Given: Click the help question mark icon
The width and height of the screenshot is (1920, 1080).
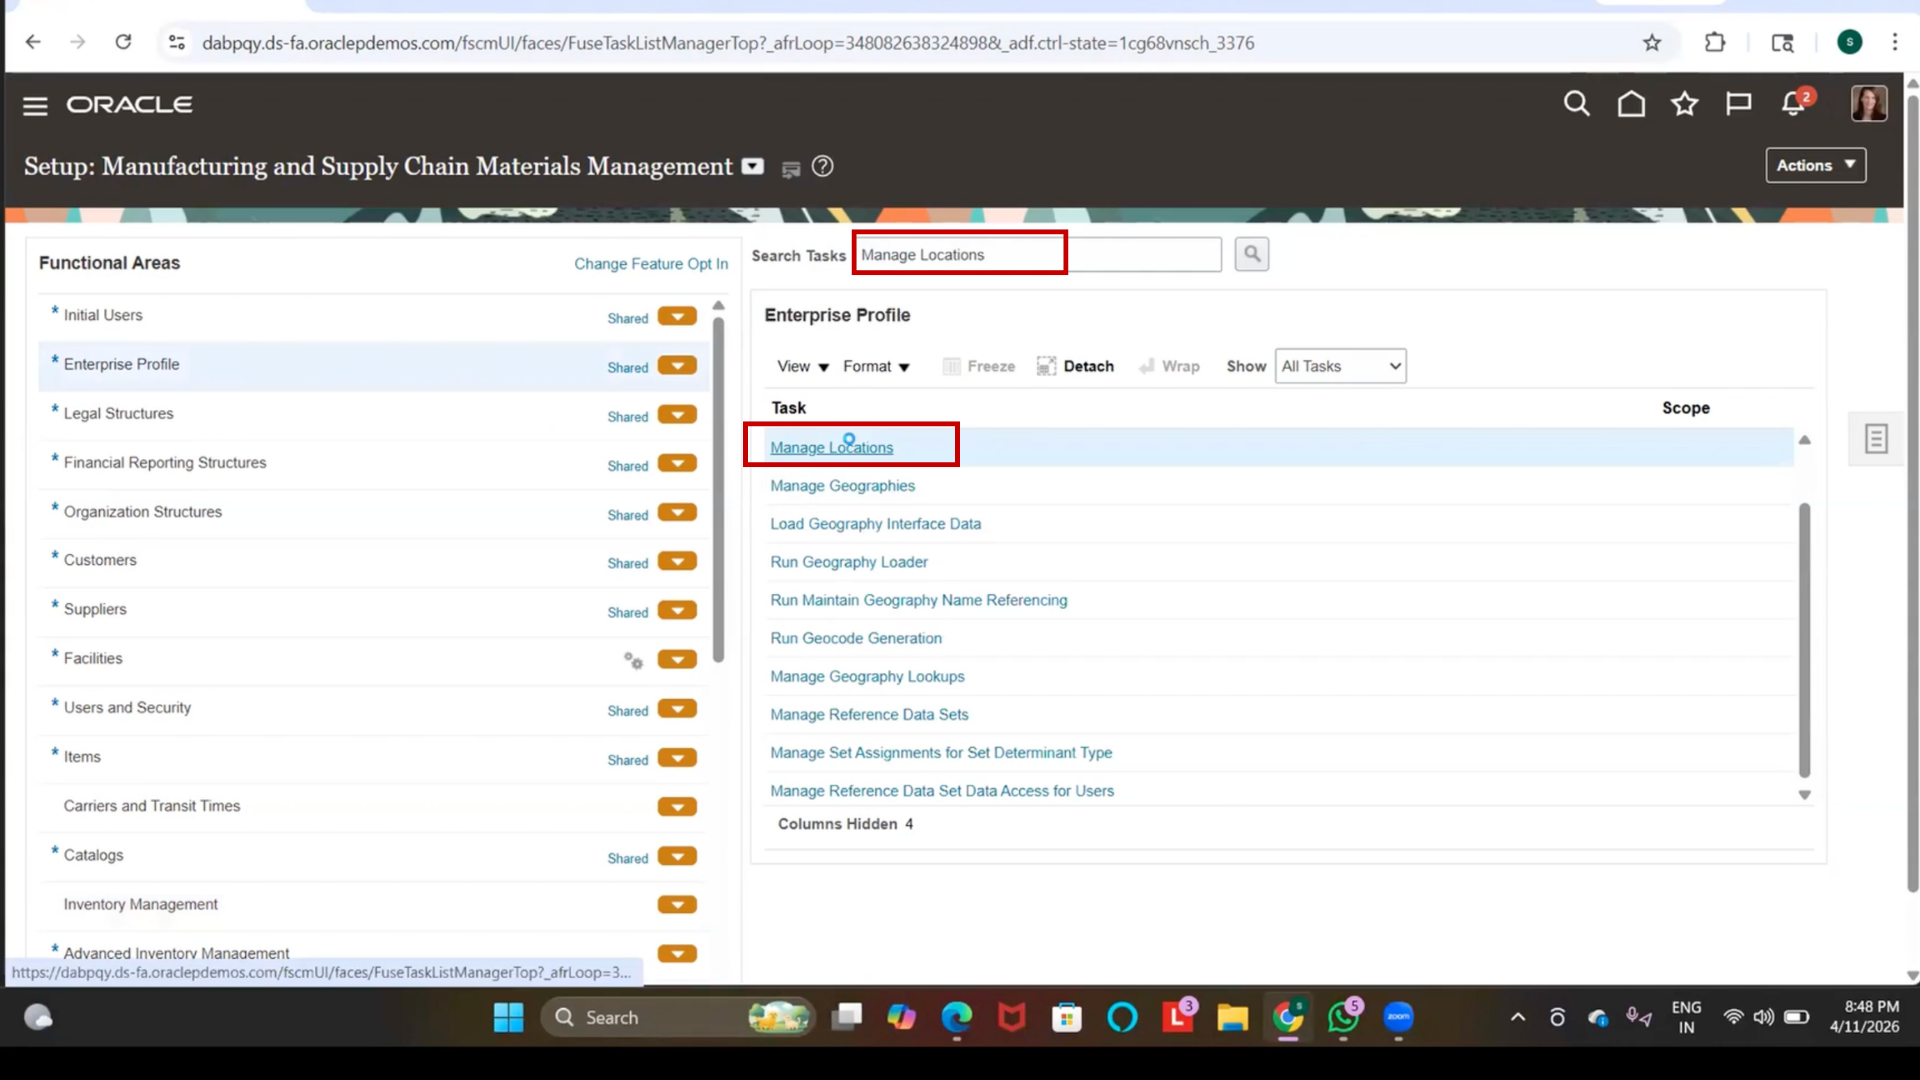Looking at the screenshot, I should (822, 167).
